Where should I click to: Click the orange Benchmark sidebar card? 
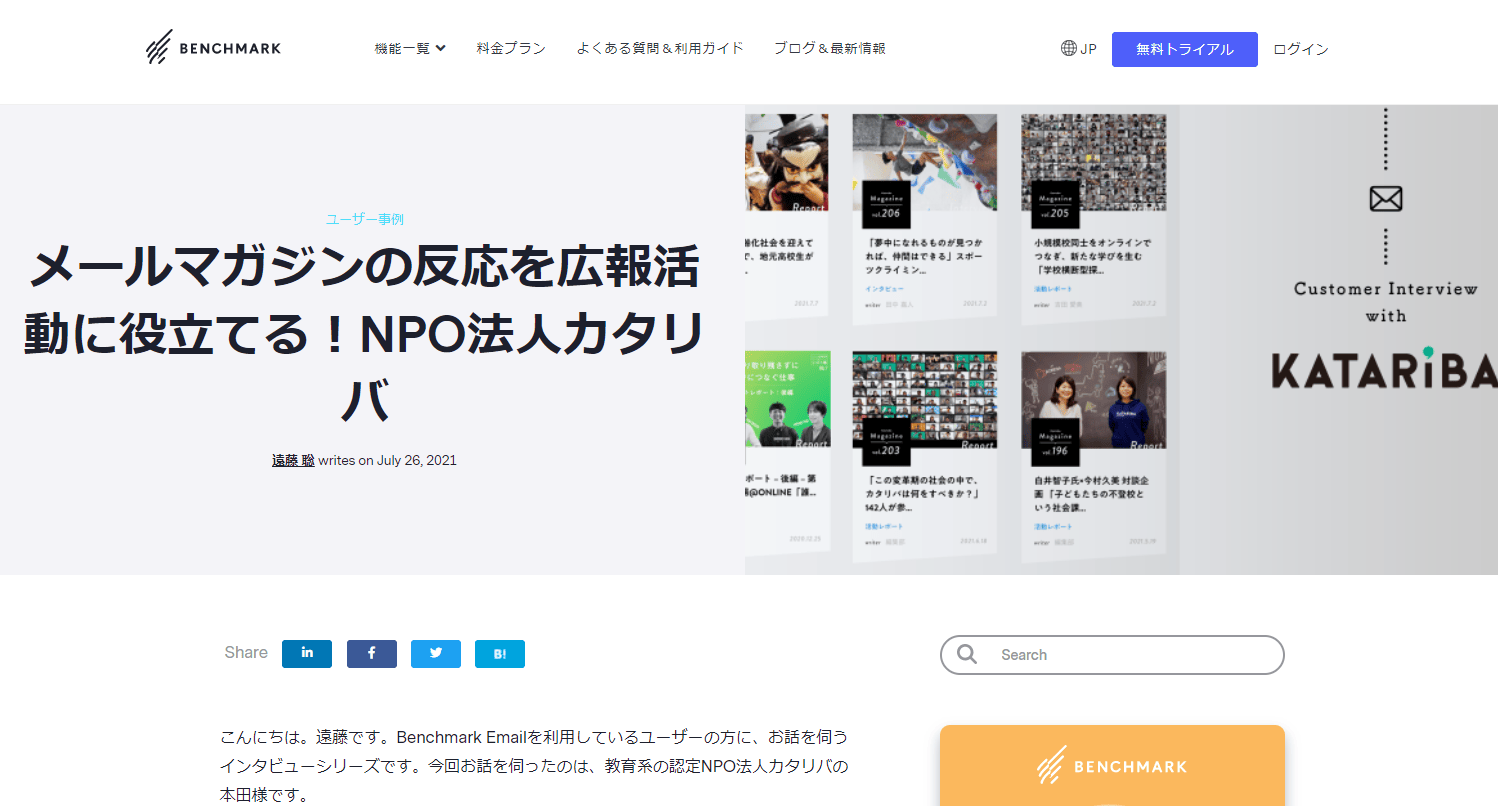[x=1112, y=765]
